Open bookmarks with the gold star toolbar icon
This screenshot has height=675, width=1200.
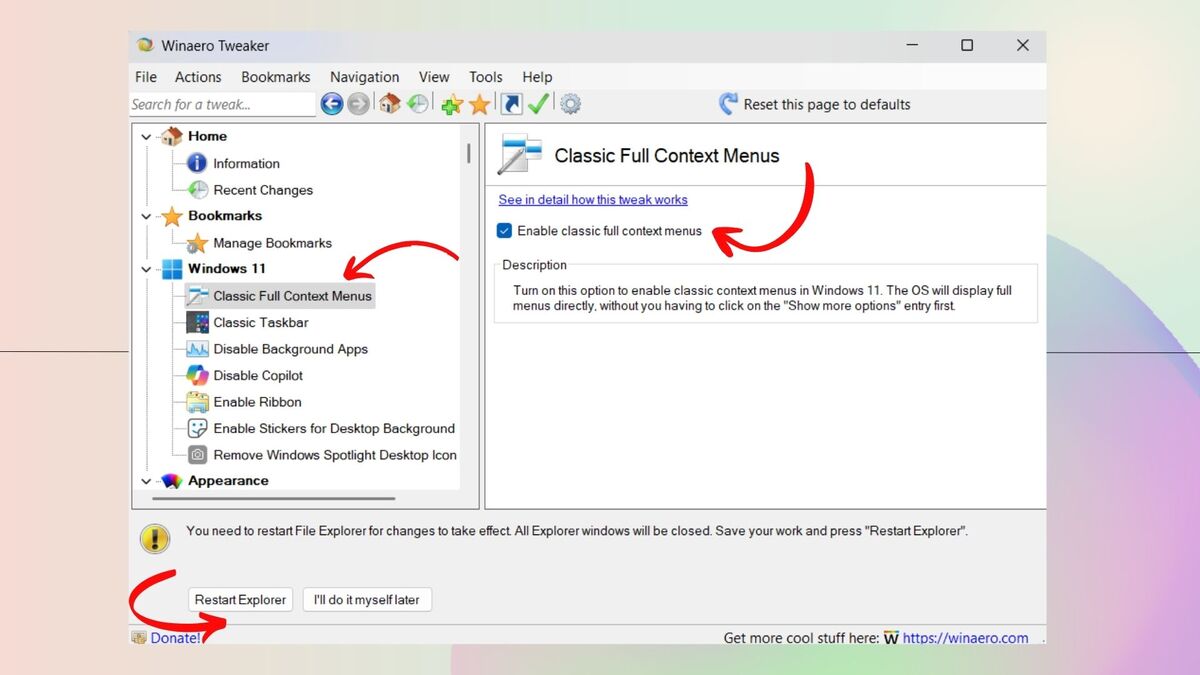pyautogui.click(x=480, y=104)
